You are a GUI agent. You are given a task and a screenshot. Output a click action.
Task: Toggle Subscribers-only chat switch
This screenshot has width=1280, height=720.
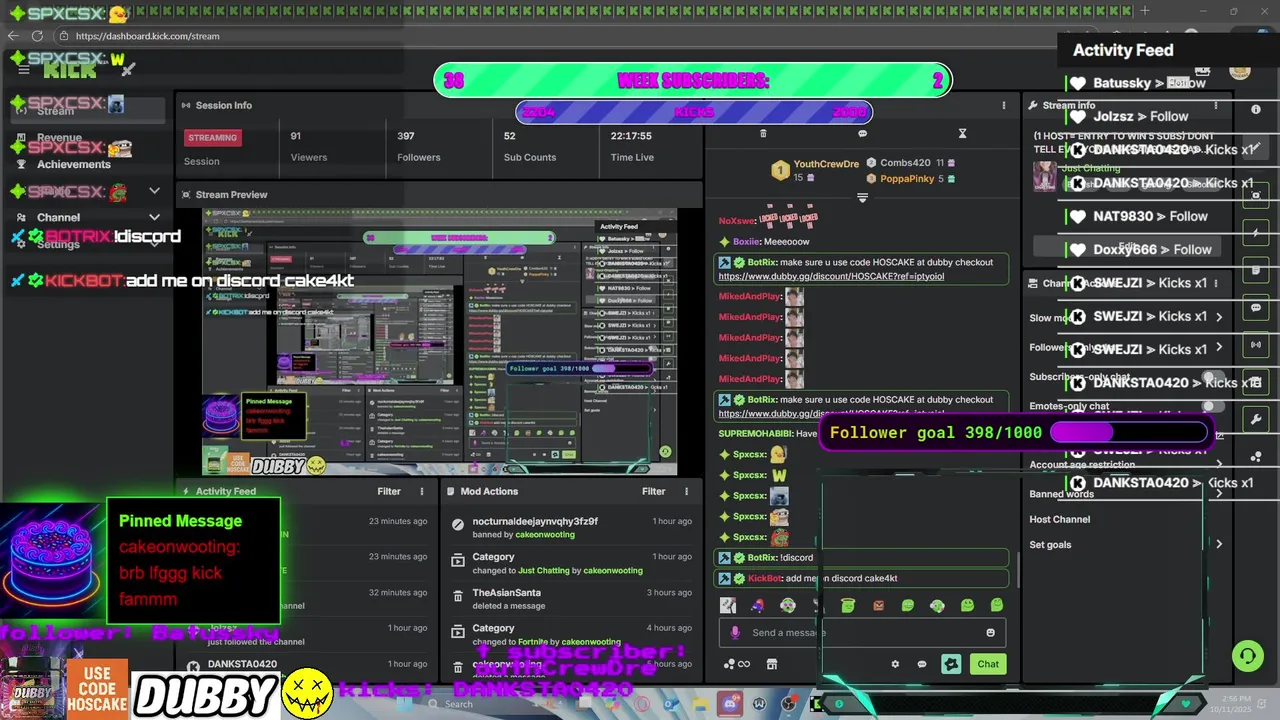coord(1213,378)
